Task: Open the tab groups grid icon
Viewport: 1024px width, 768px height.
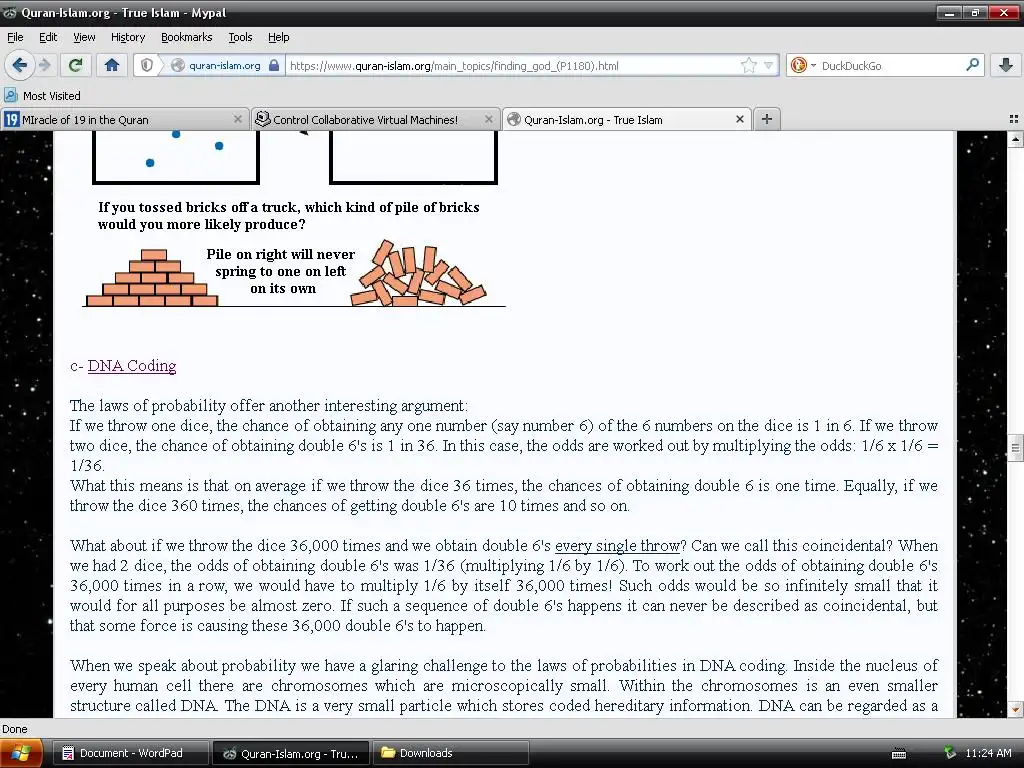Action: (1014, 119)
